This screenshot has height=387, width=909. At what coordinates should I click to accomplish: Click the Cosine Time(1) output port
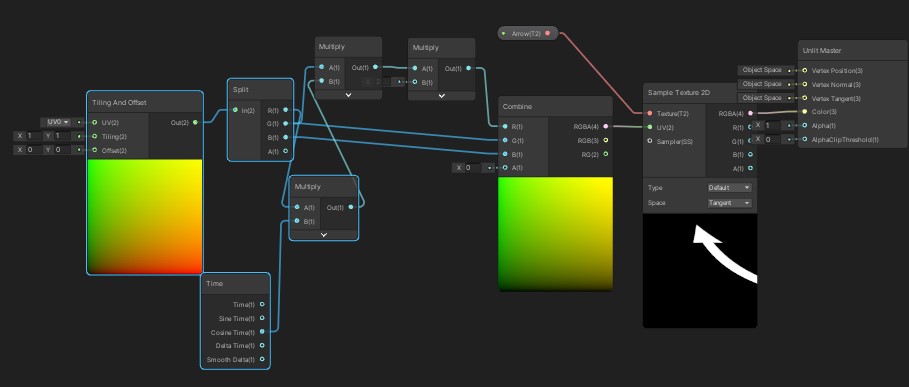[262, 332]
